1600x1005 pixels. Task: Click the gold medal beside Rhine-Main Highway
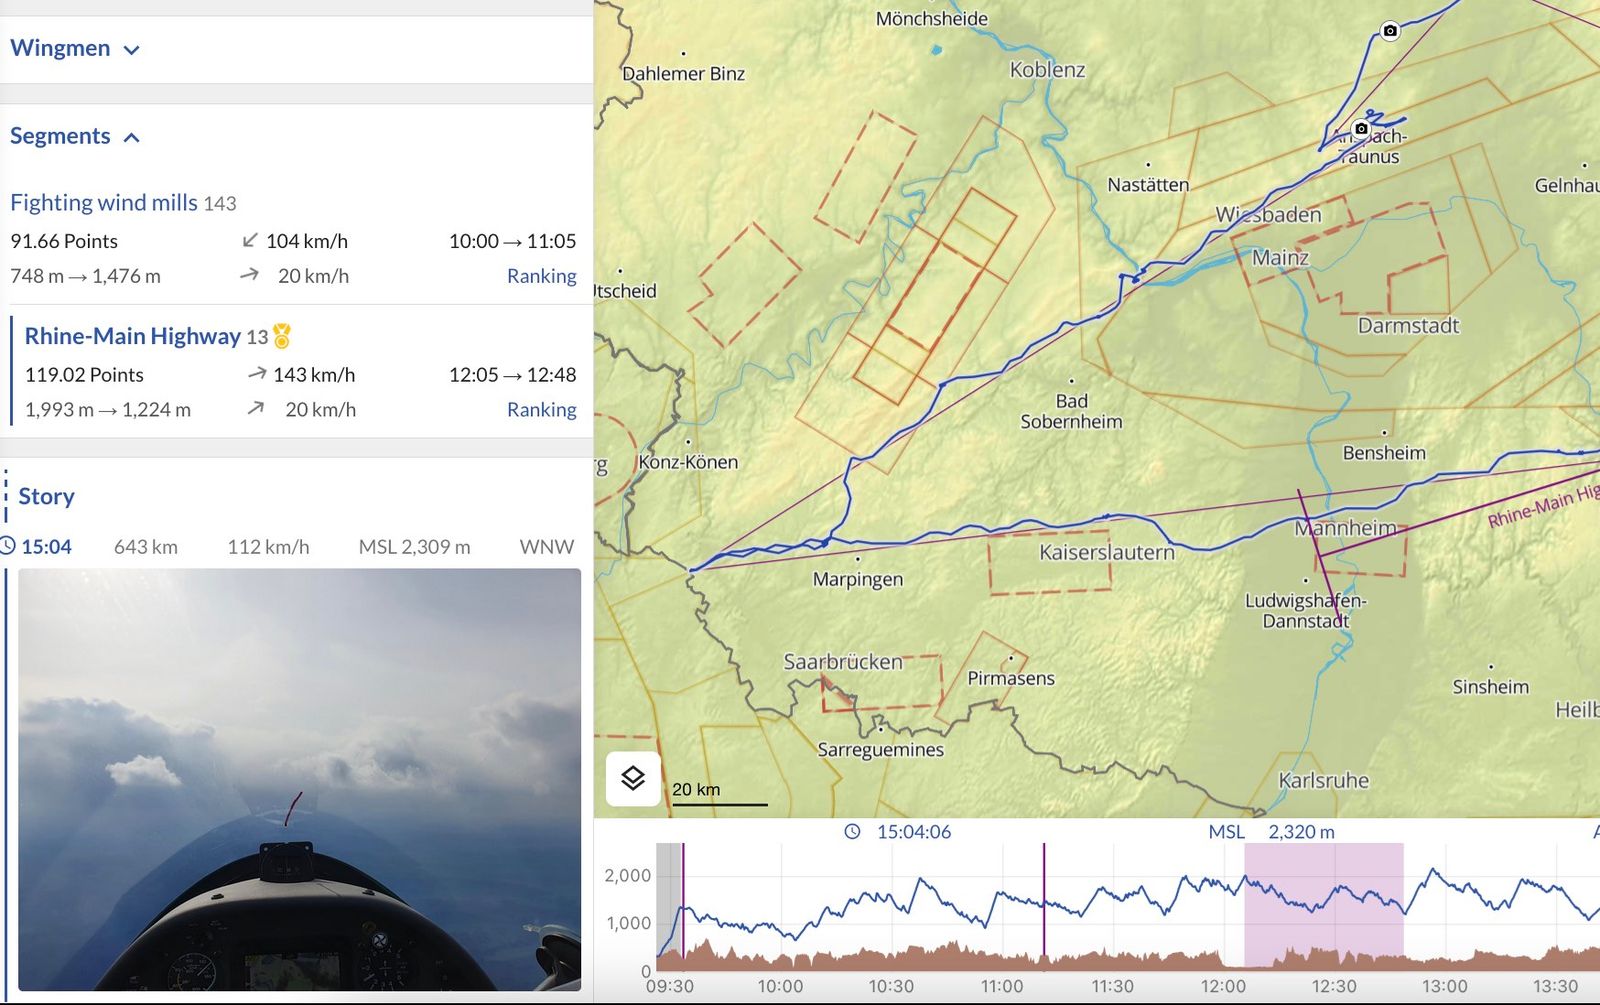[282, 336]
